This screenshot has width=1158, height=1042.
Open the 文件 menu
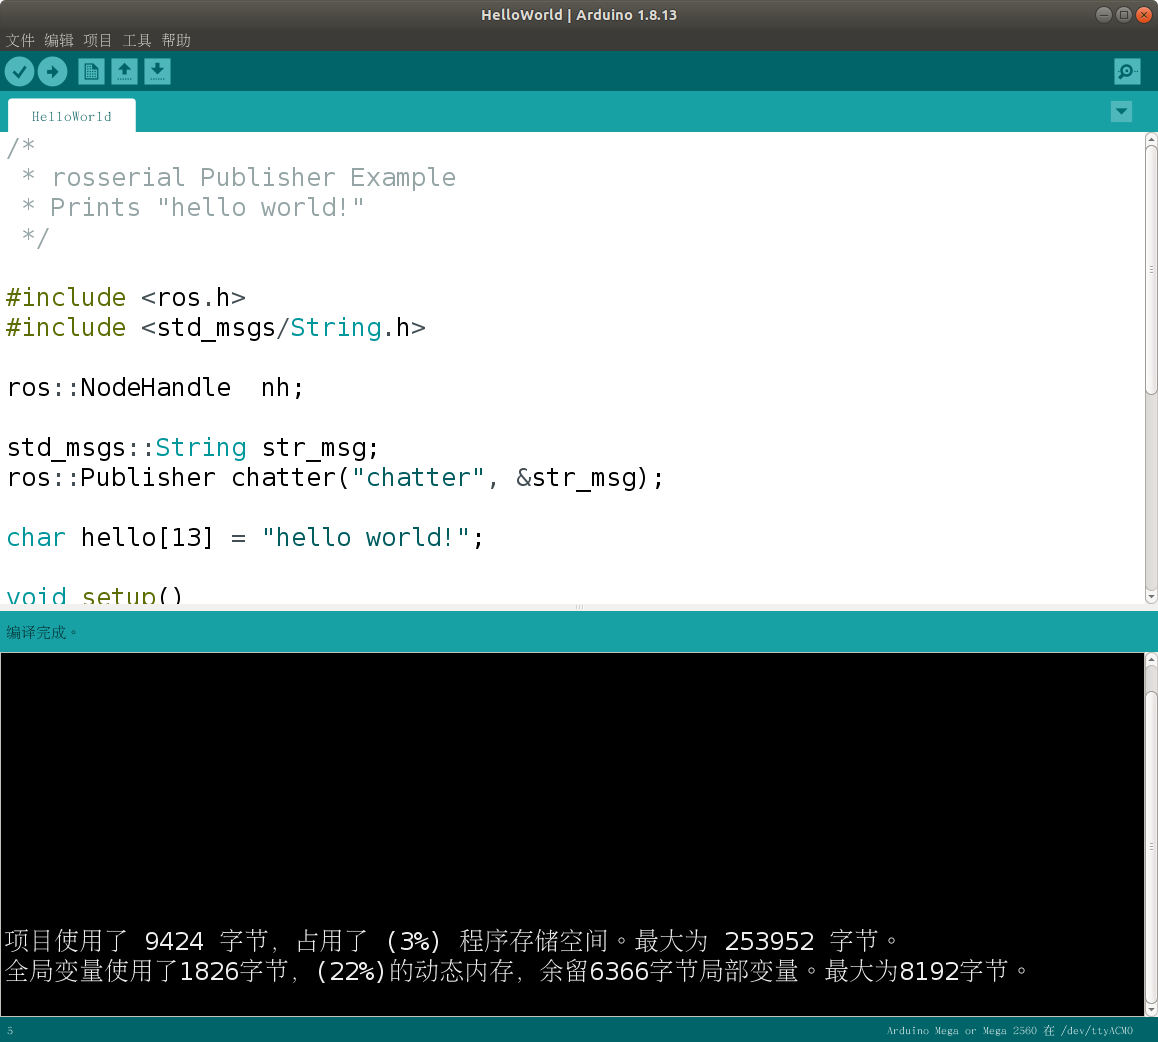click(20, 40)
